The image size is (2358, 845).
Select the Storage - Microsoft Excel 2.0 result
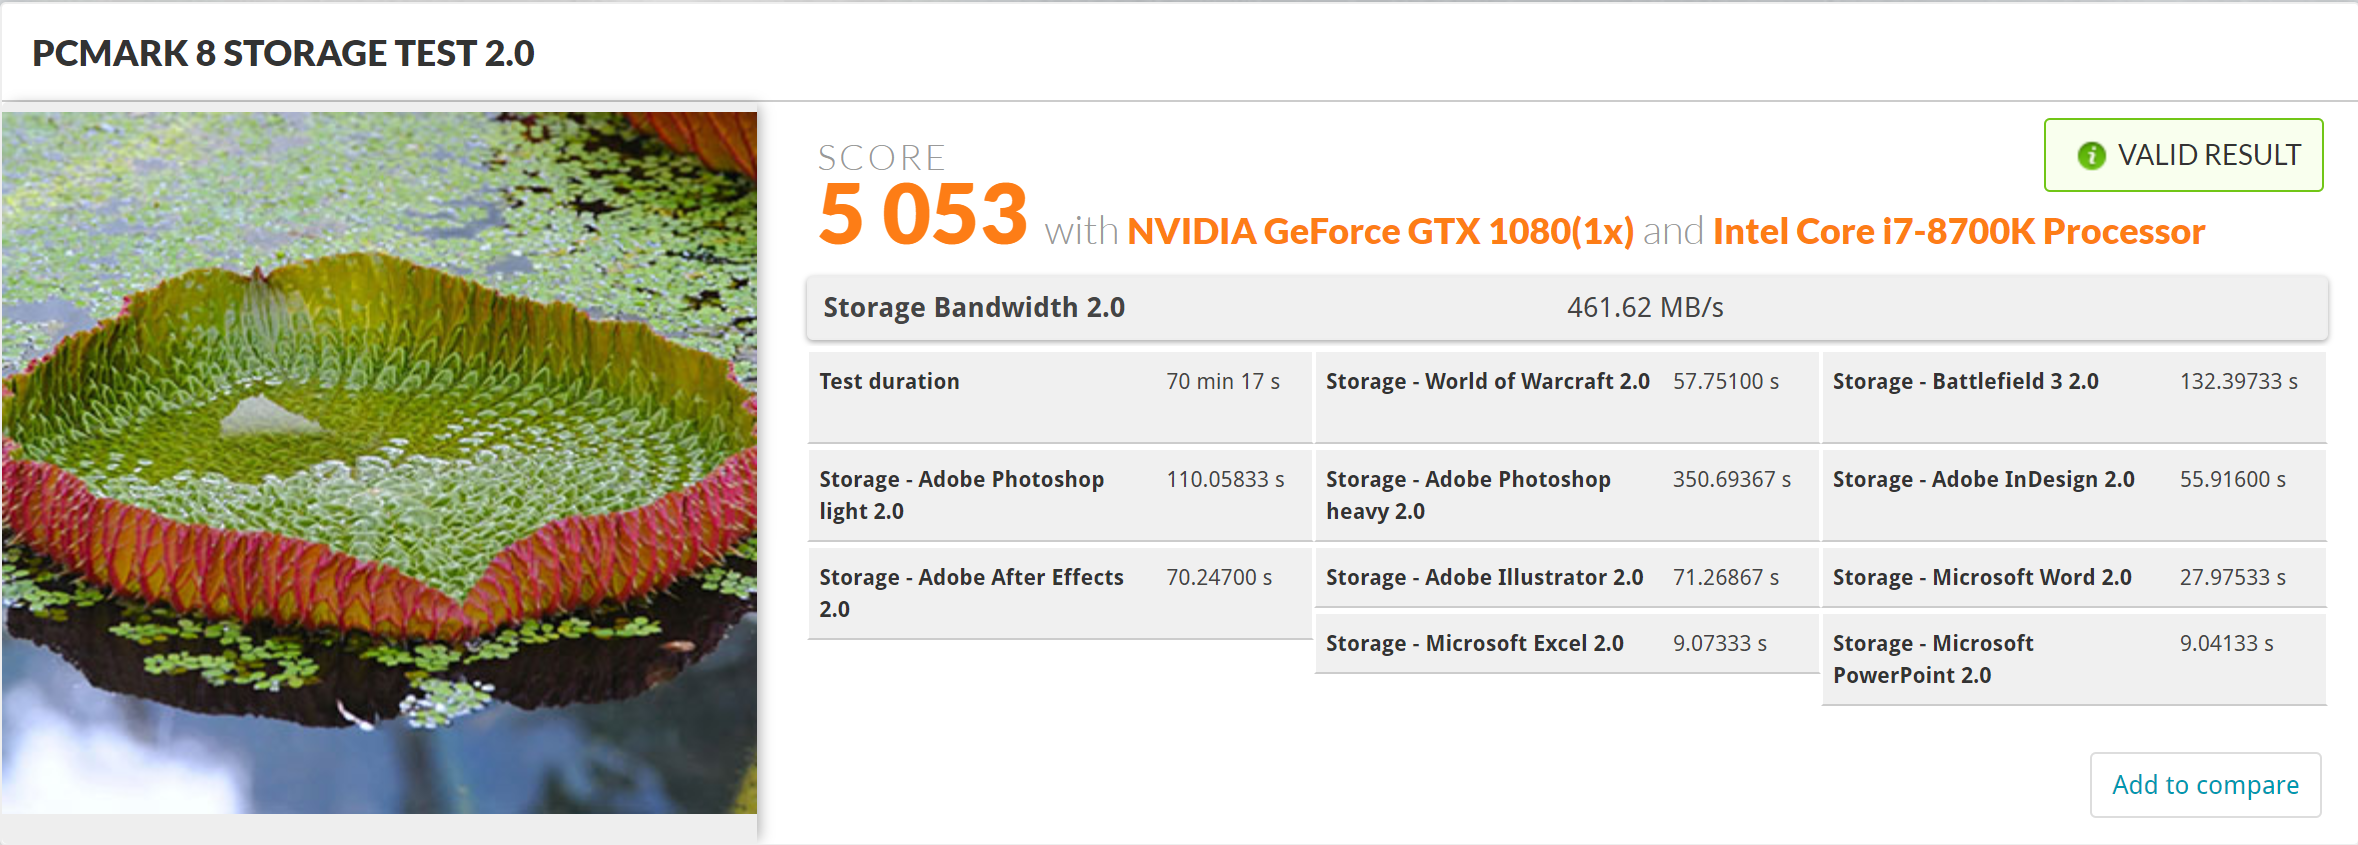[x=1566, y=643]
